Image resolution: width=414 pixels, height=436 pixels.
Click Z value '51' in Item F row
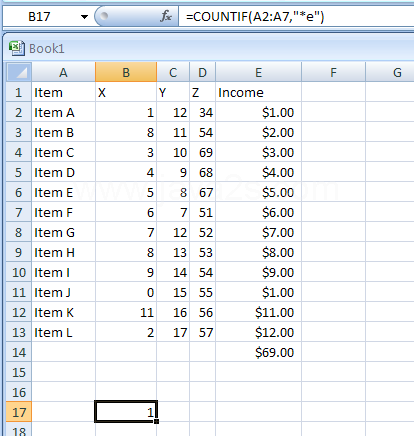pyautogui.click(x=202, y=212)
